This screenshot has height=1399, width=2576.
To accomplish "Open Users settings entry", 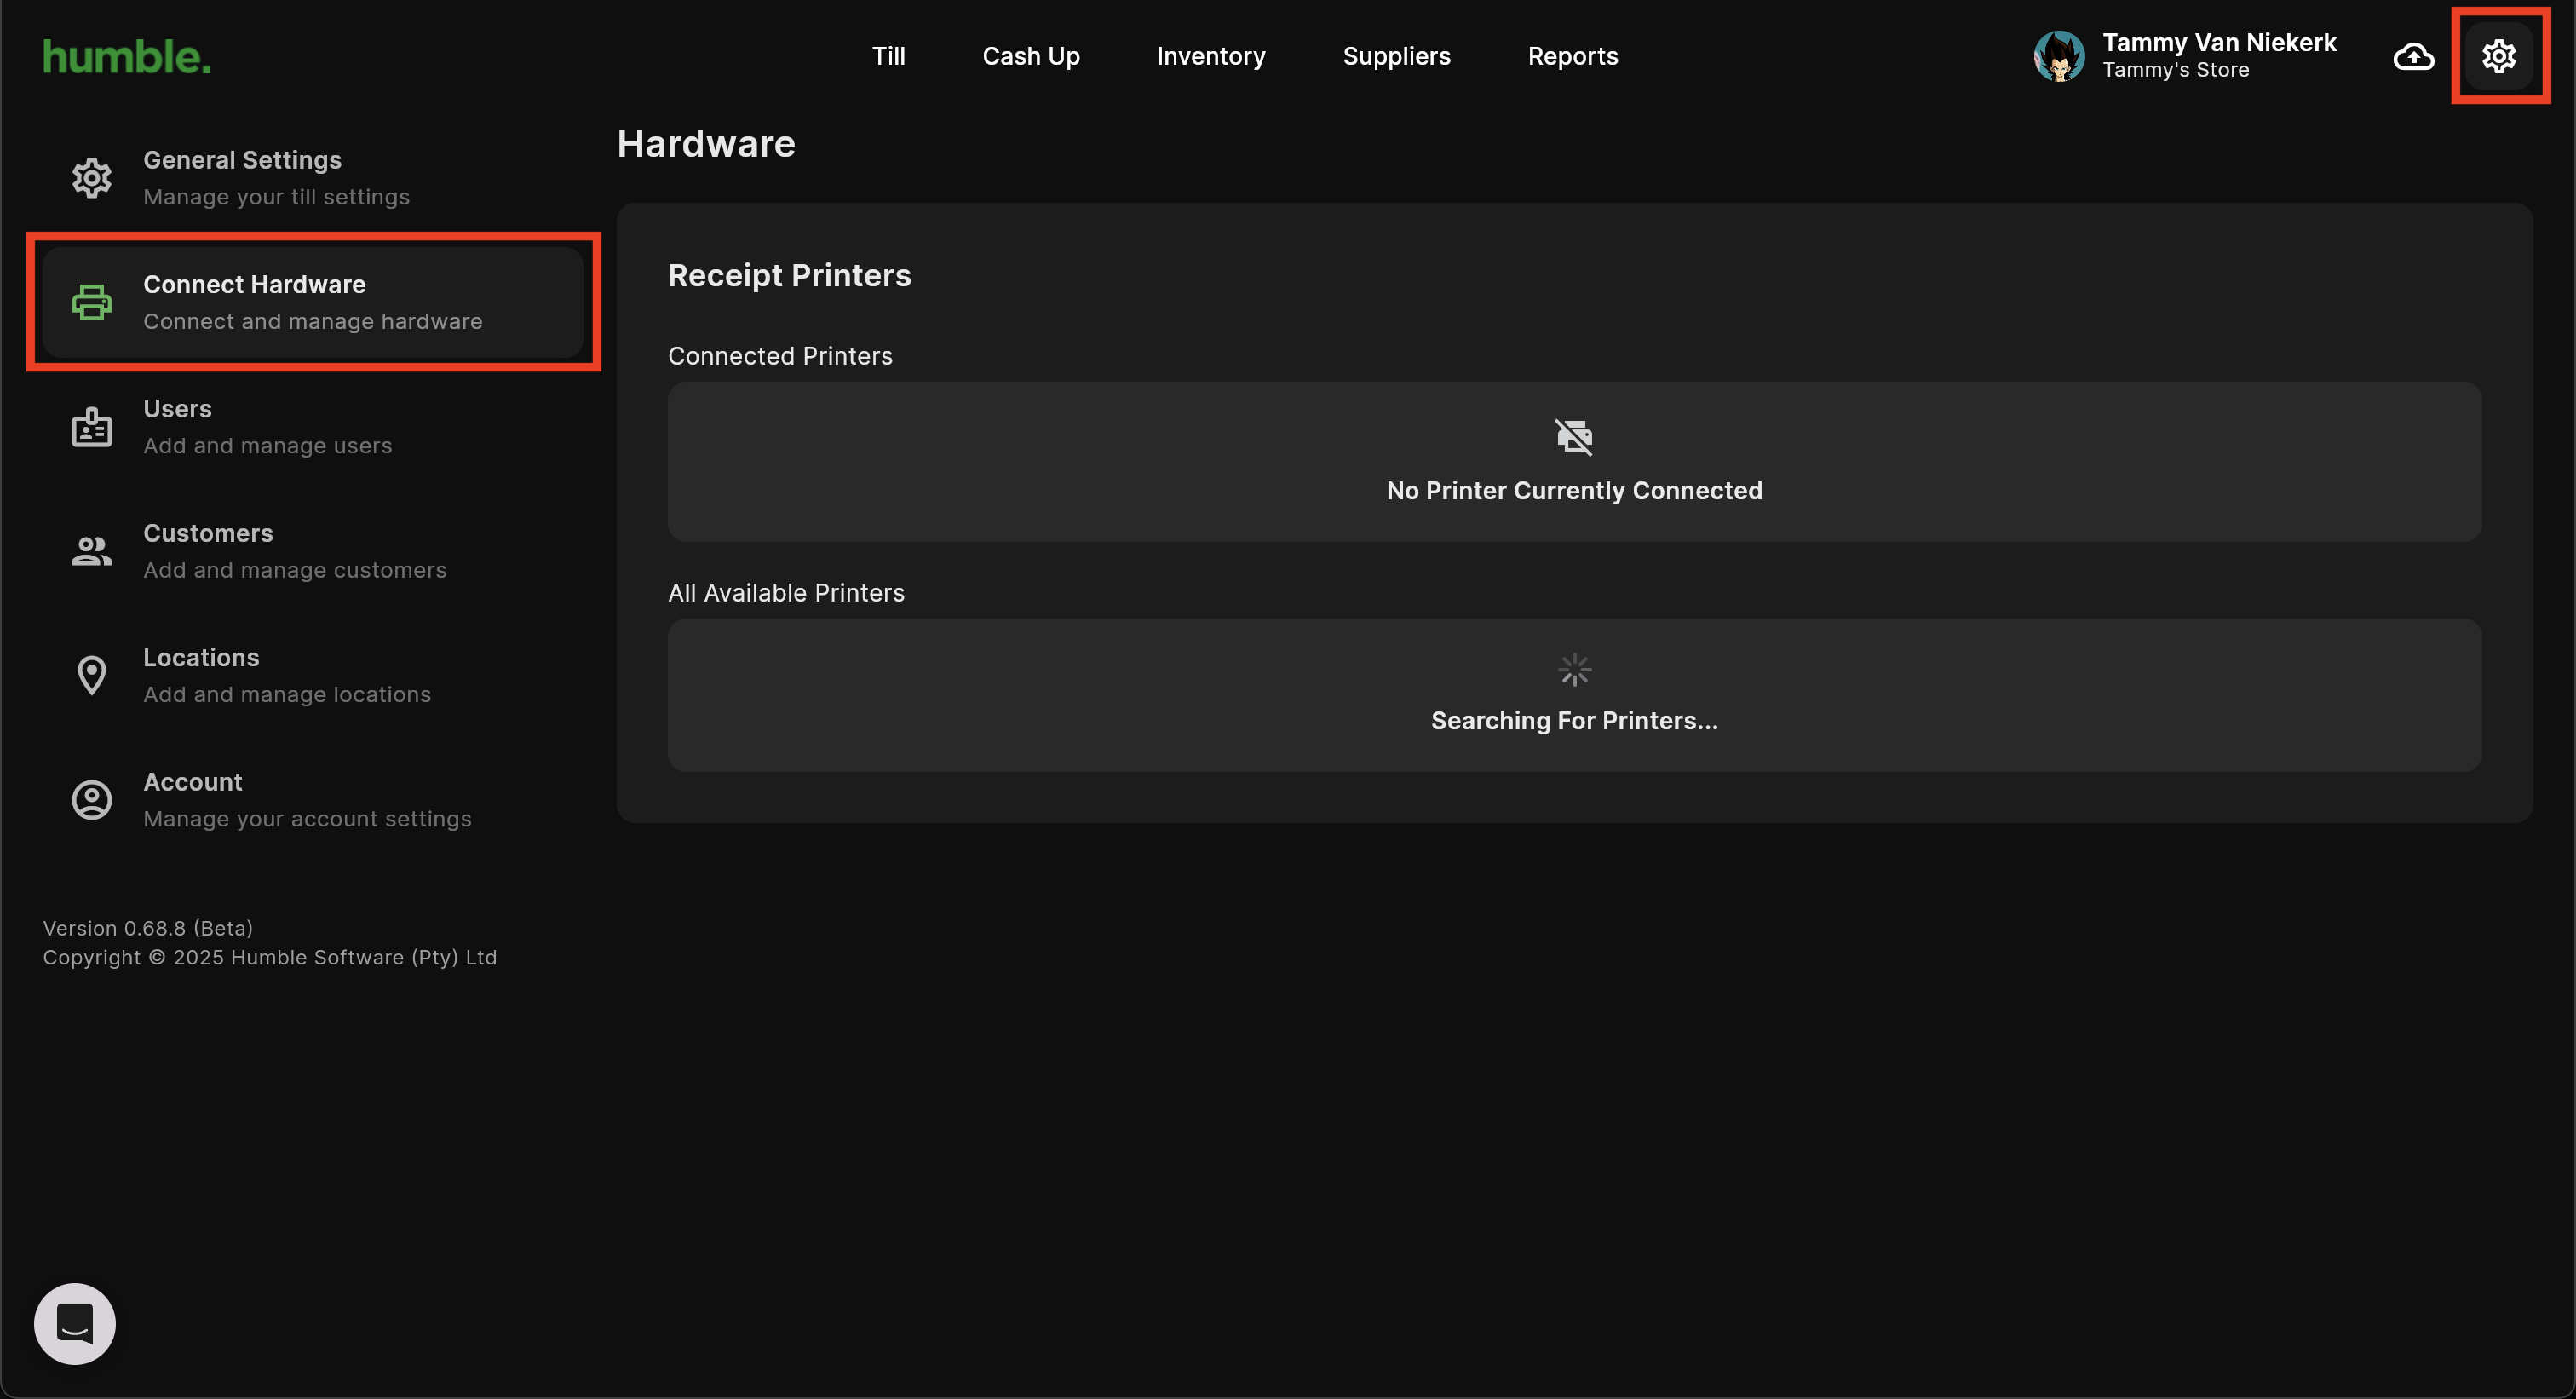I will pyautogui.click(x=313, y=427).
